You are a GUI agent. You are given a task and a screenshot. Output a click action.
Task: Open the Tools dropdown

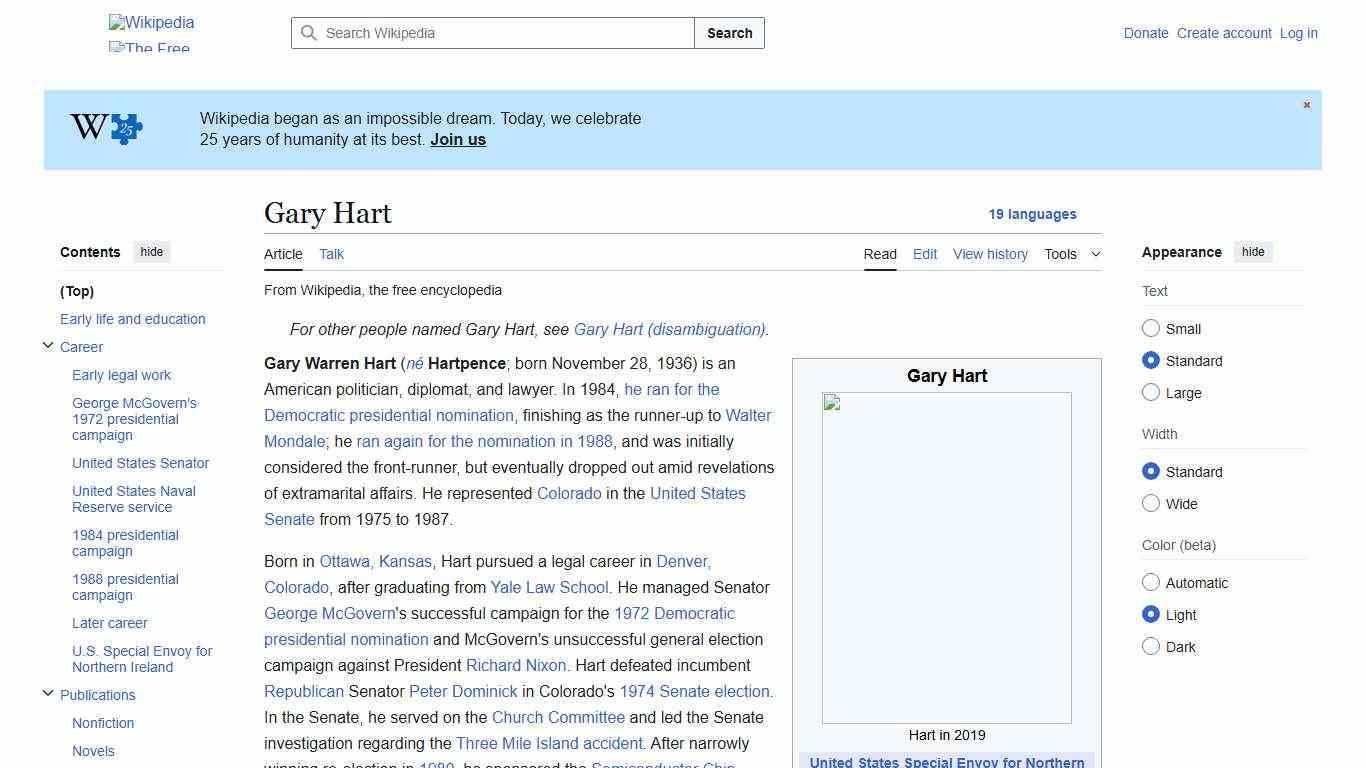pos(1071,254)
